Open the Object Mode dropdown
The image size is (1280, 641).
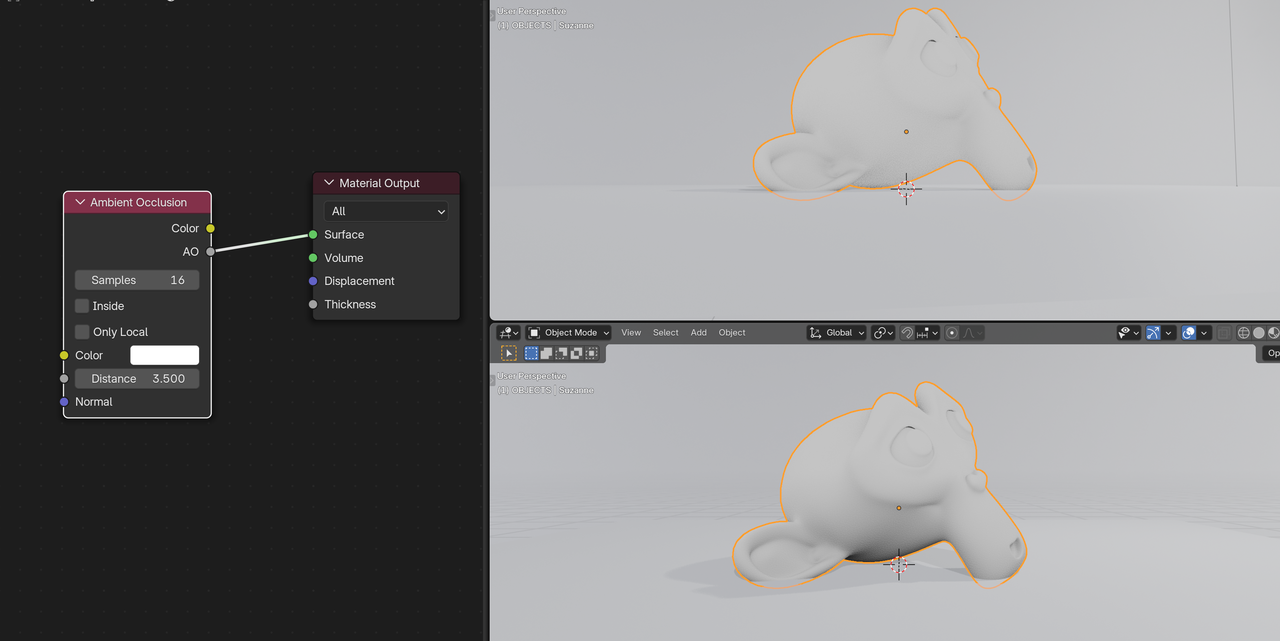[569, 333]
